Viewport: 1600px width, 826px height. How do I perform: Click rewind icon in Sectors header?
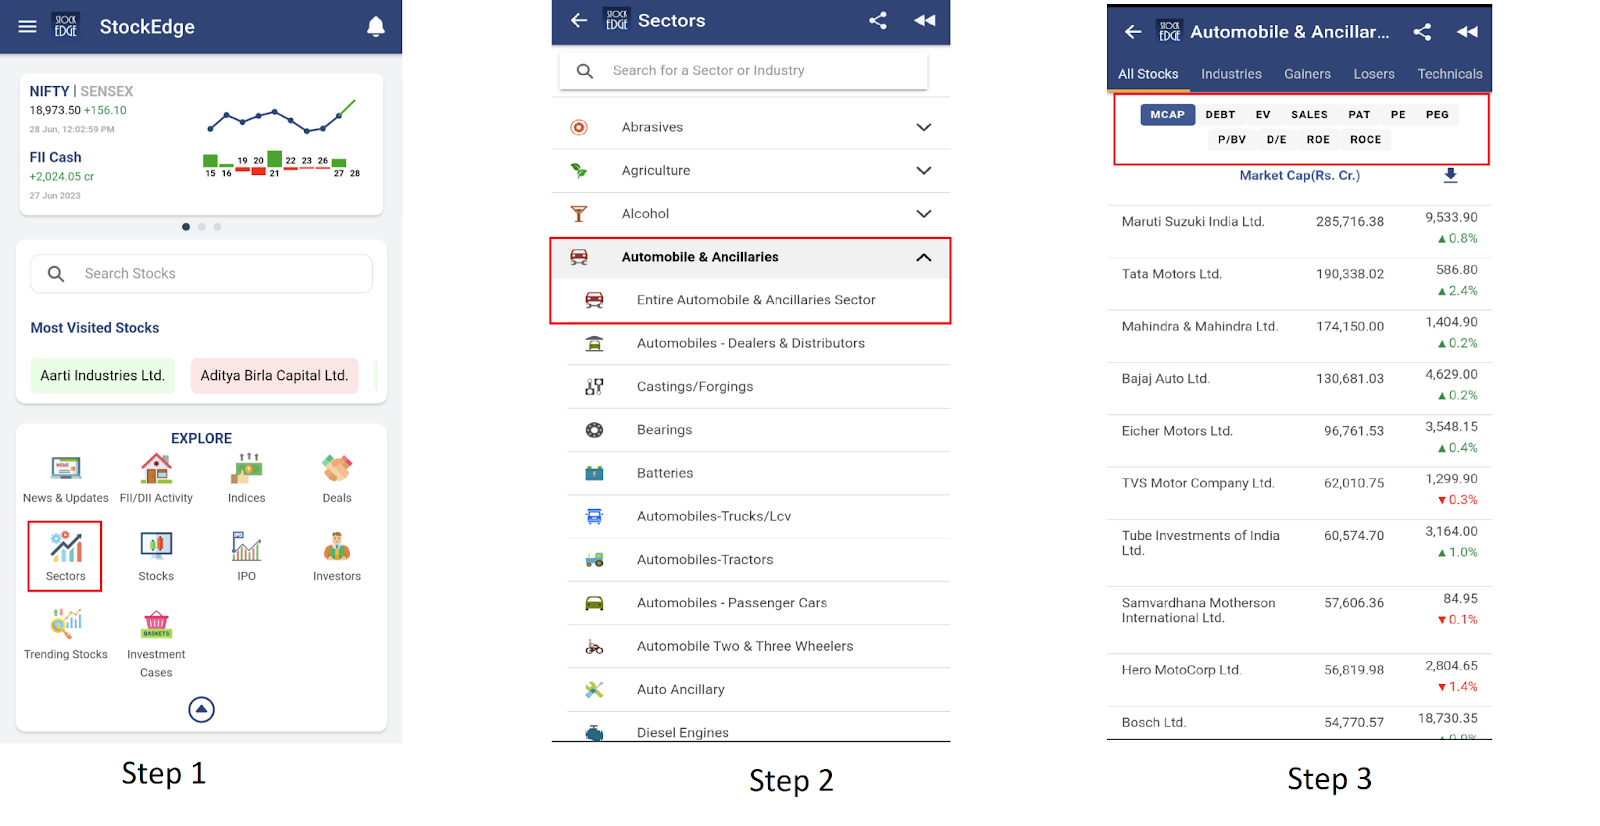tap(925, 20)
